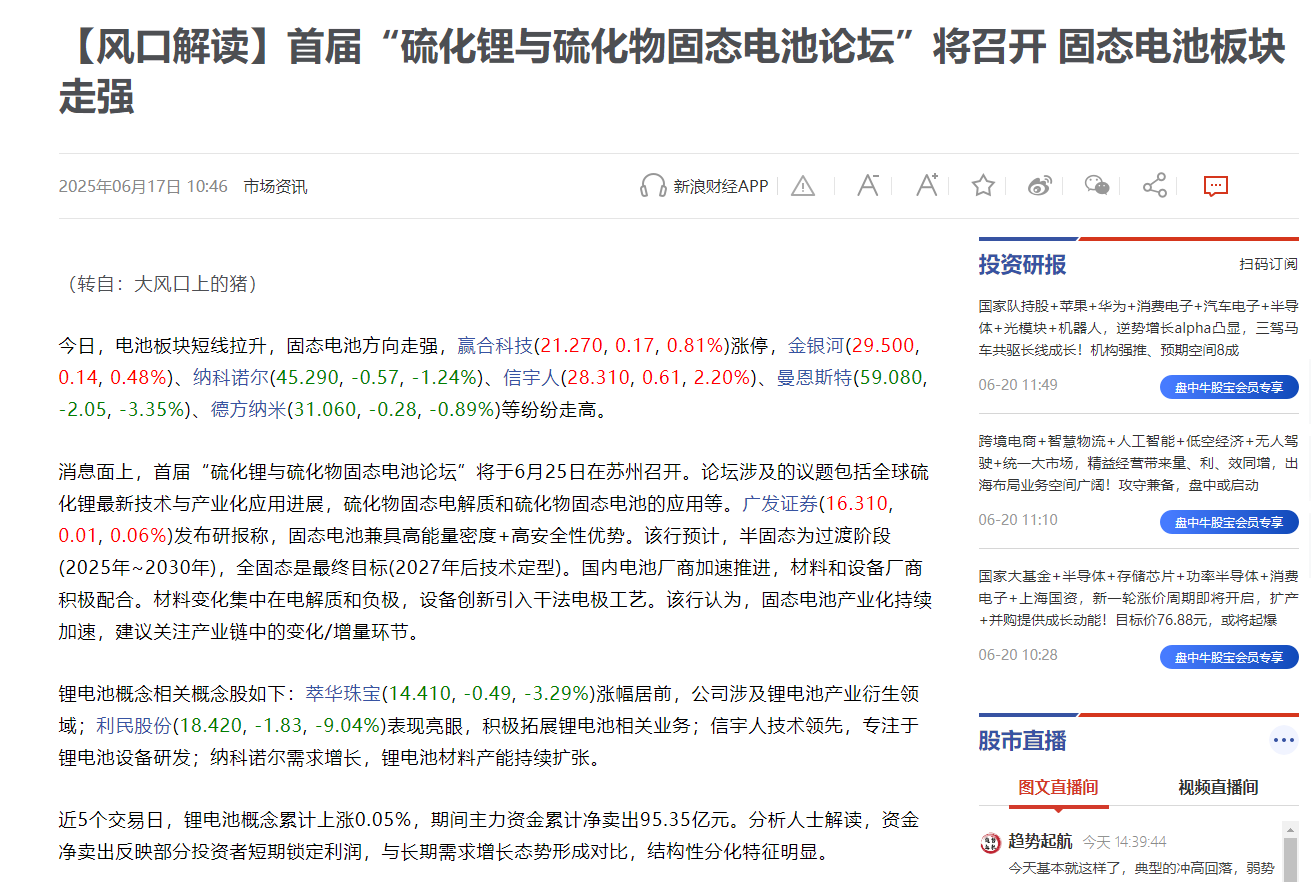The width and height of the screenshot is (1311, 882).
Task: Click the 趋势起航 avatar icon
Action: pos(990,842)
